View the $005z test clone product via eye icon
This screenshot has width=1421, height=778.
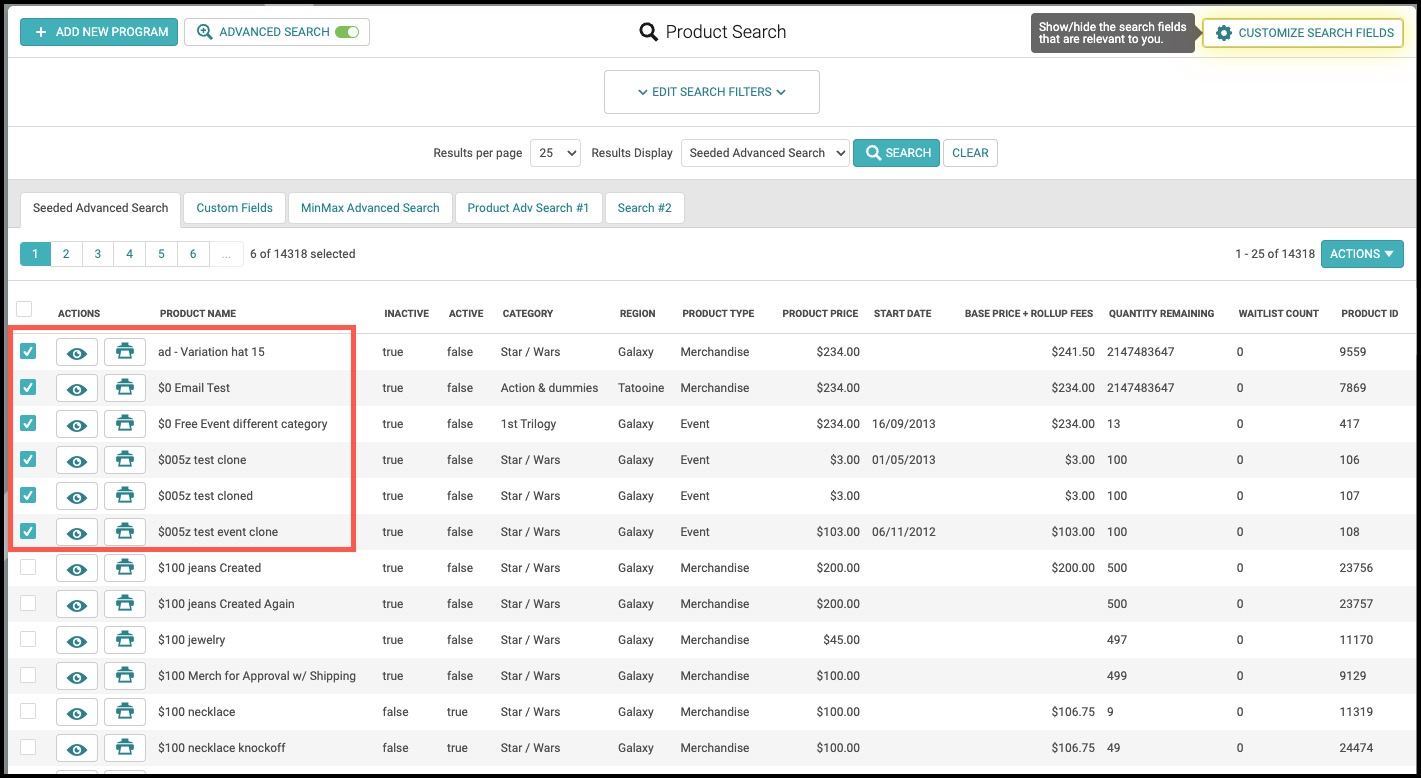click(77, 460)
